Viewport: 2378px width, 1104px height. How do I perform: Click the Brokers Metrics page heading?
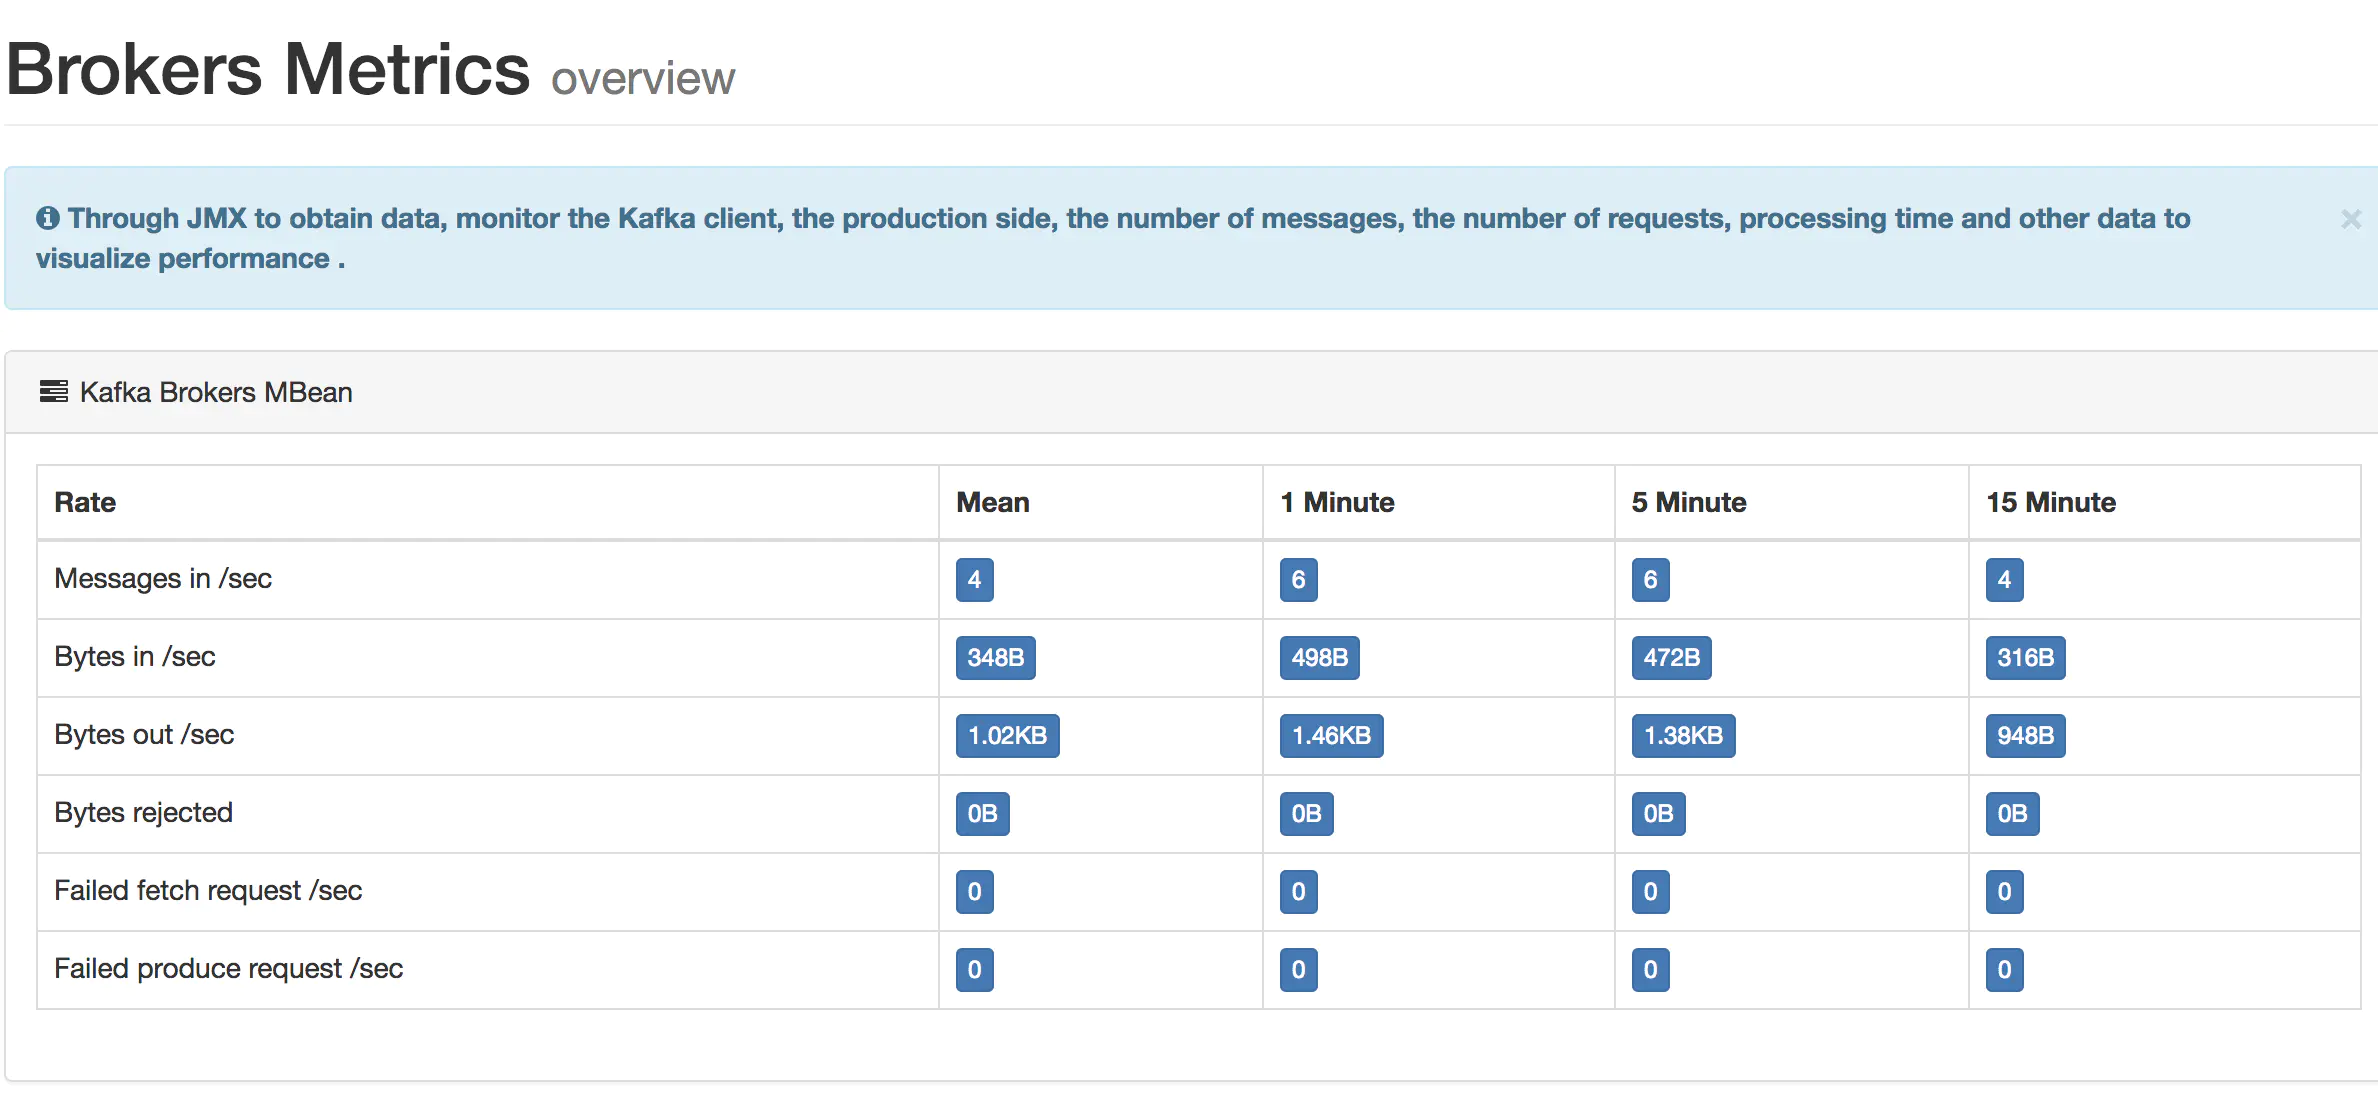tap(268, 70)
